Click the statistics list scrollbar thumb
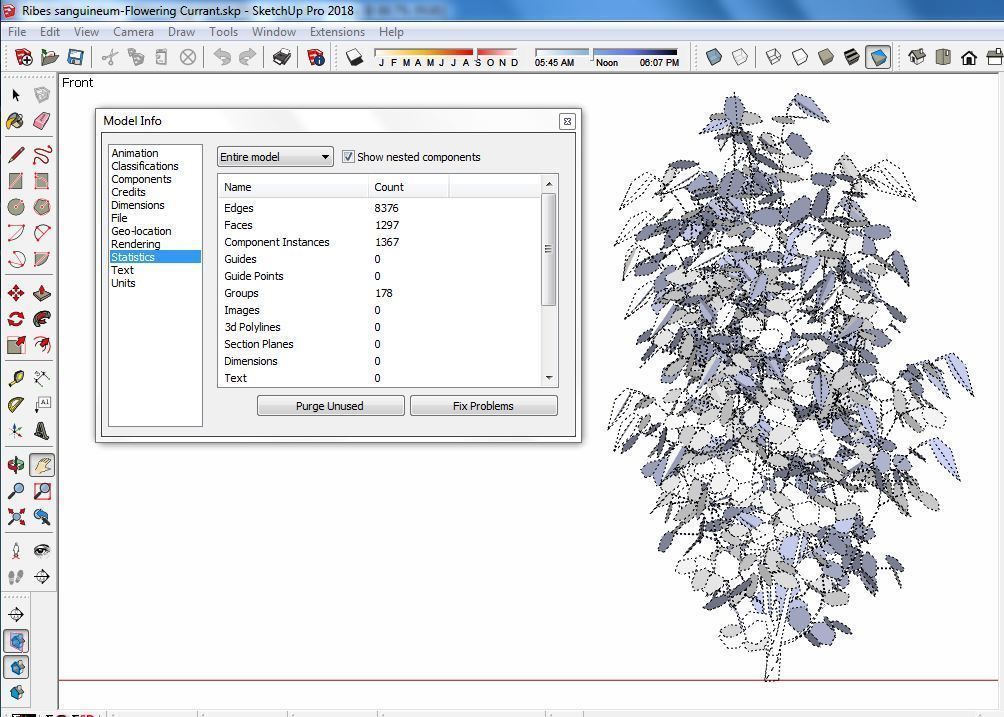 [x=548, y=249]
